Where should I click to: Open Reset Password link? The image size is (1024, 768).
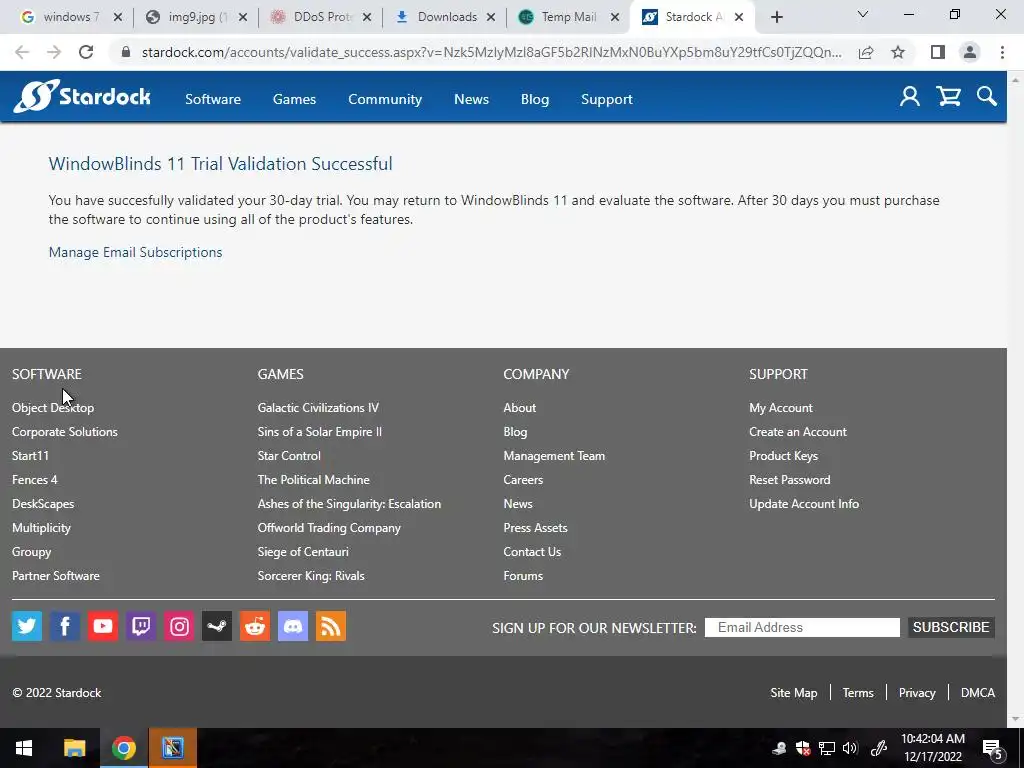790,480
